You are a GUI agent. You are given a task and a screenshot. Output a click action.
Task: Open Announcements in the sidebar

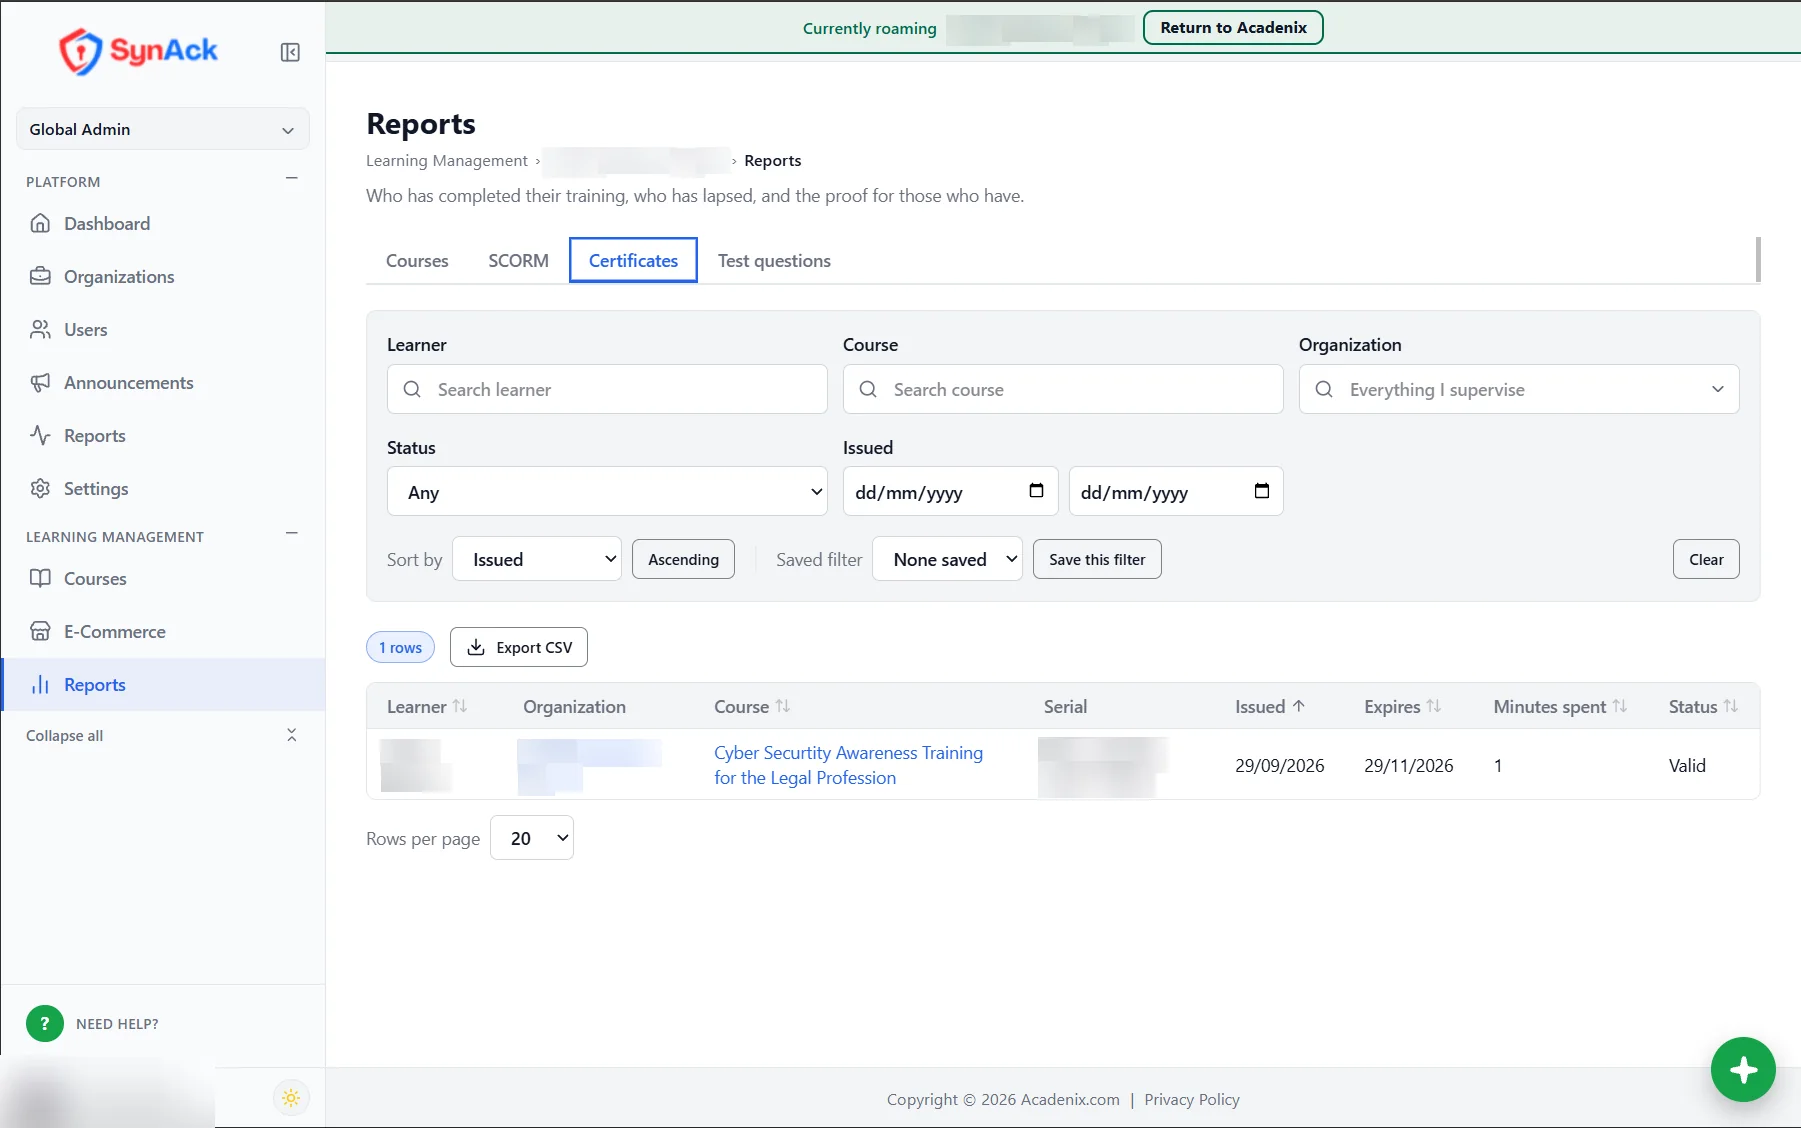pyautogui.click(x=163, y=383)
